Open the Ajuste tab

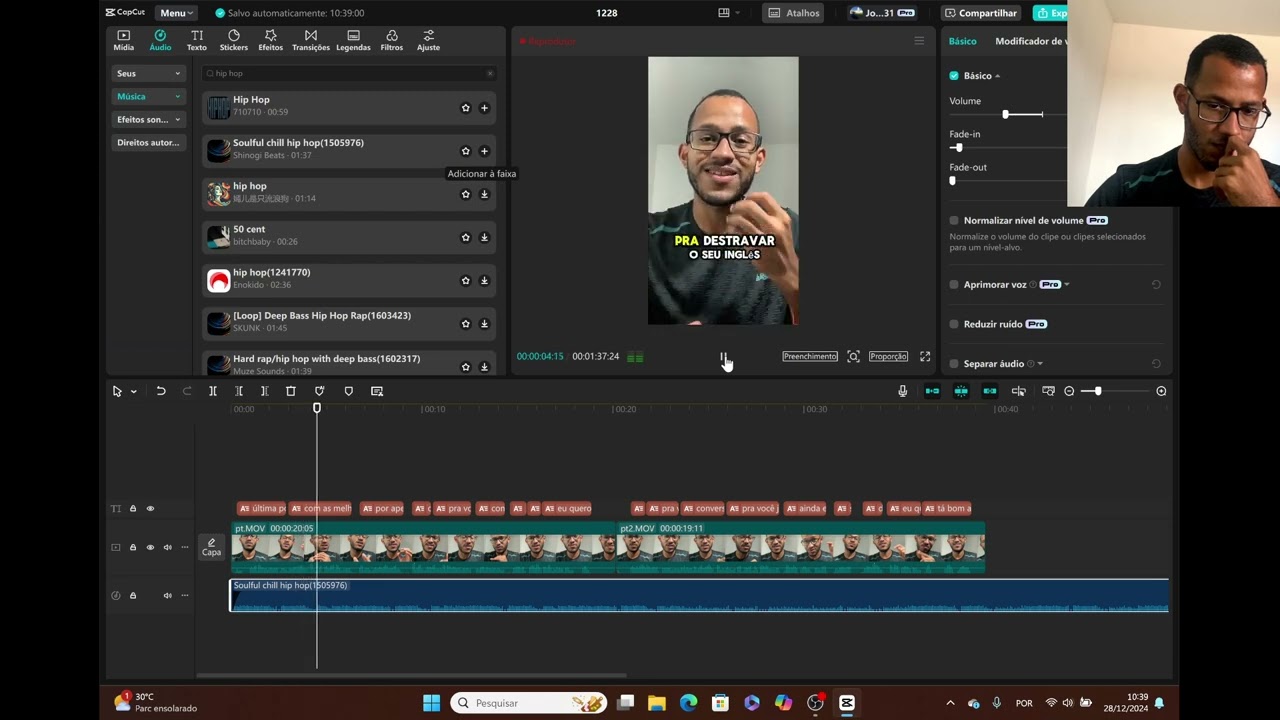click(x=428, y=40)
